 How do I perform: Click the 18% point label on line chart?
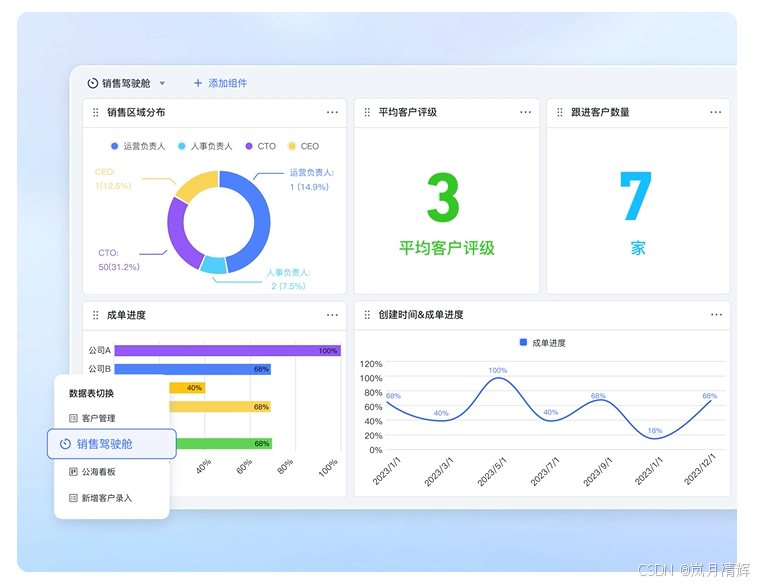pyautogui.click(x=655, y=431)
